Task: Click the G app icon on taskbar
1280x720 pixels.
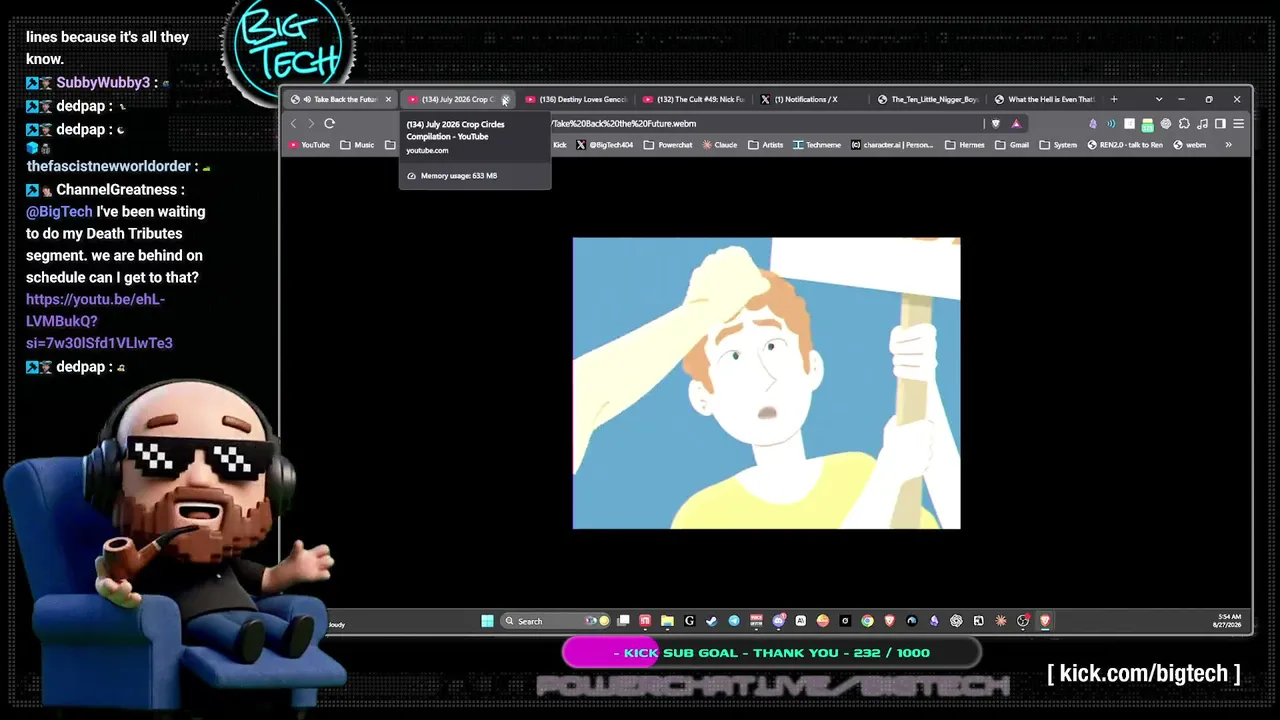Action: [x=689, y=621]
